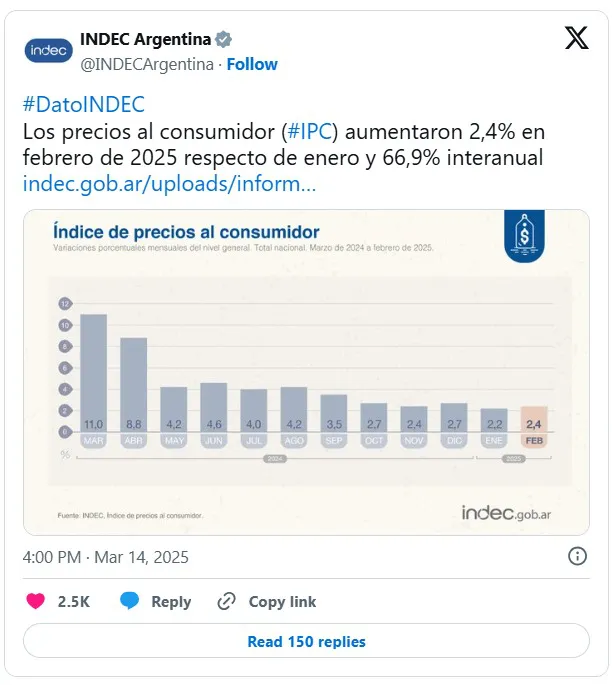Click the Copy link text
The height and width of the screenshot is (685, 612).
[x=282, y=601]
